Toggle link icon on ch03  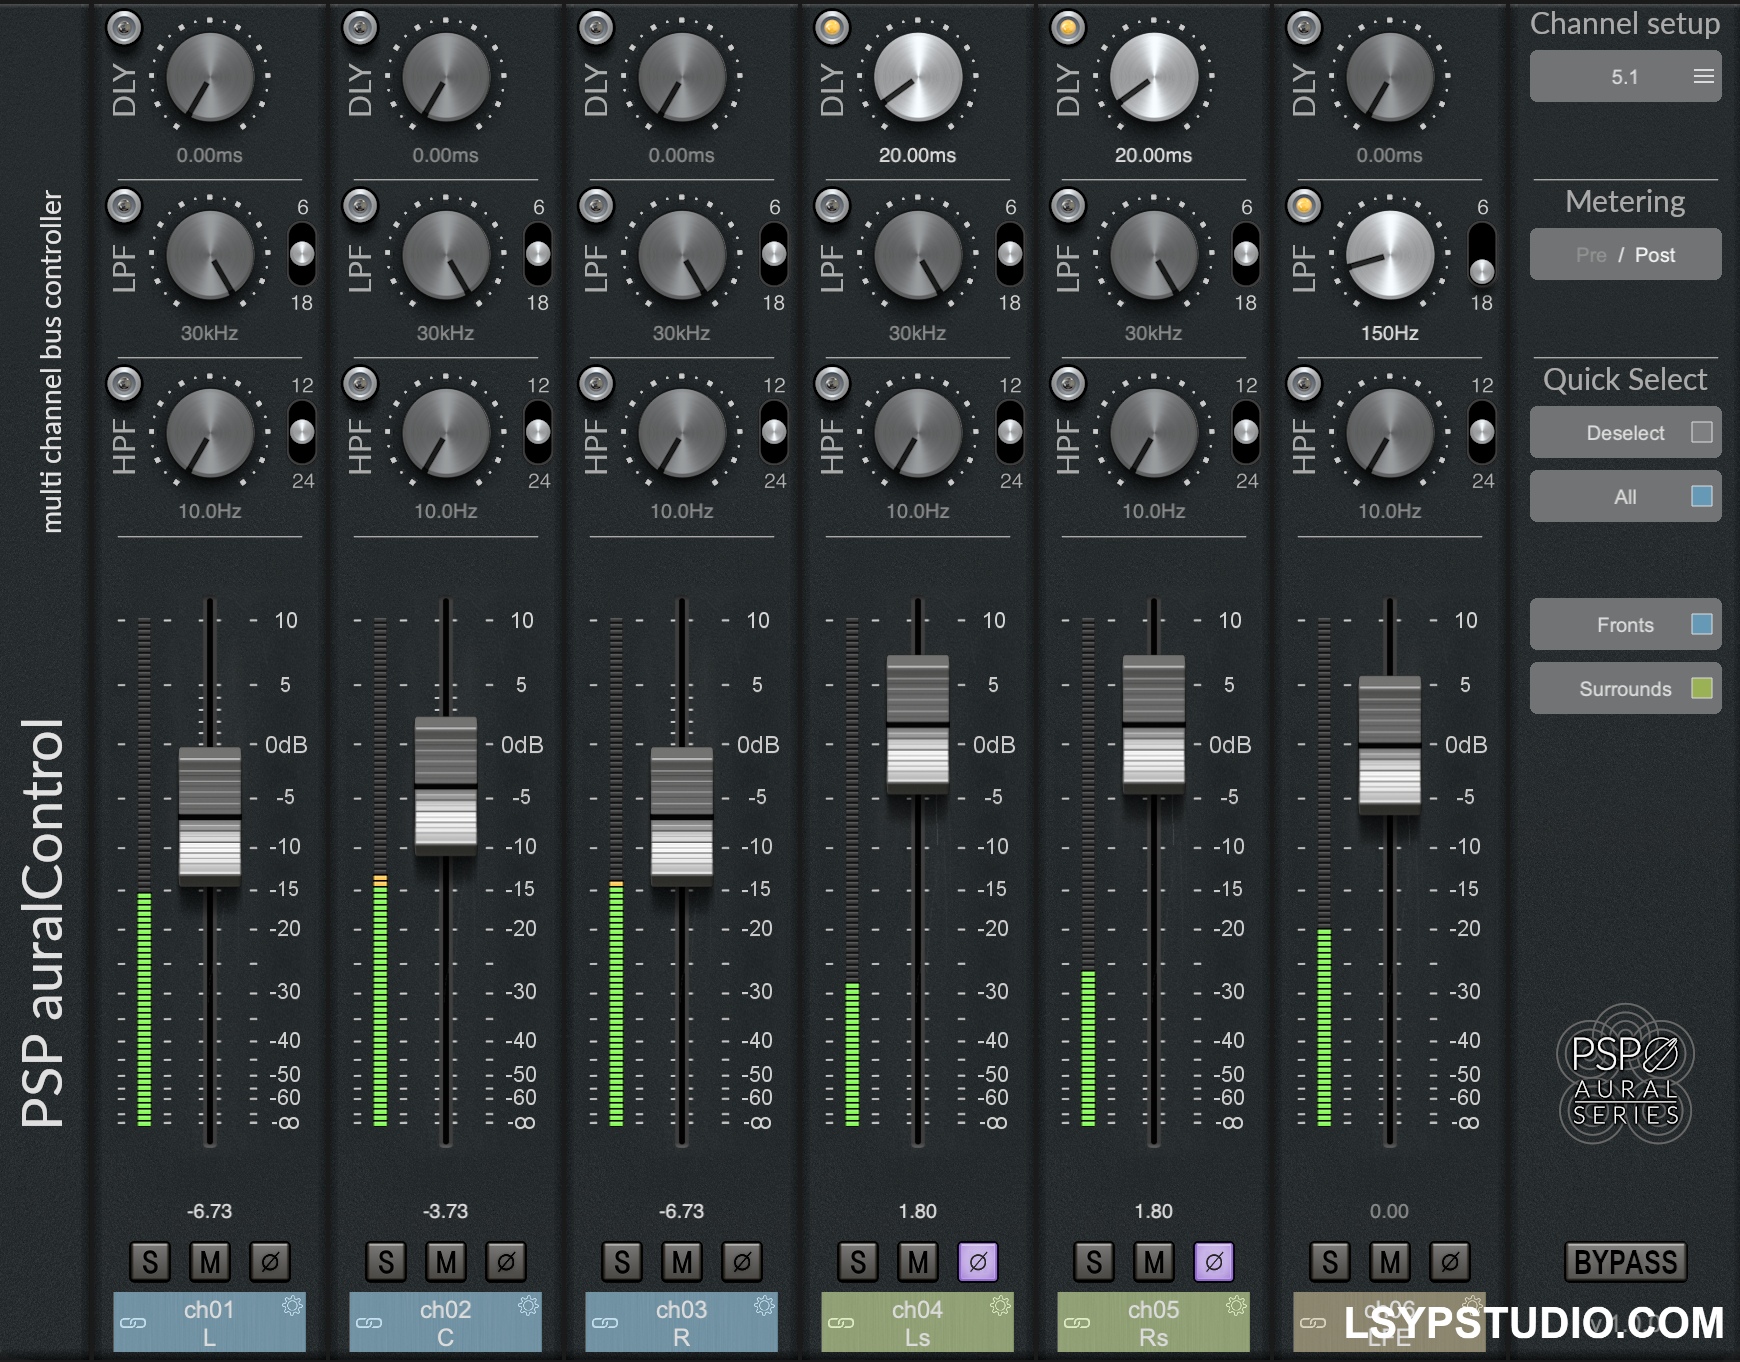point(605,1323)
